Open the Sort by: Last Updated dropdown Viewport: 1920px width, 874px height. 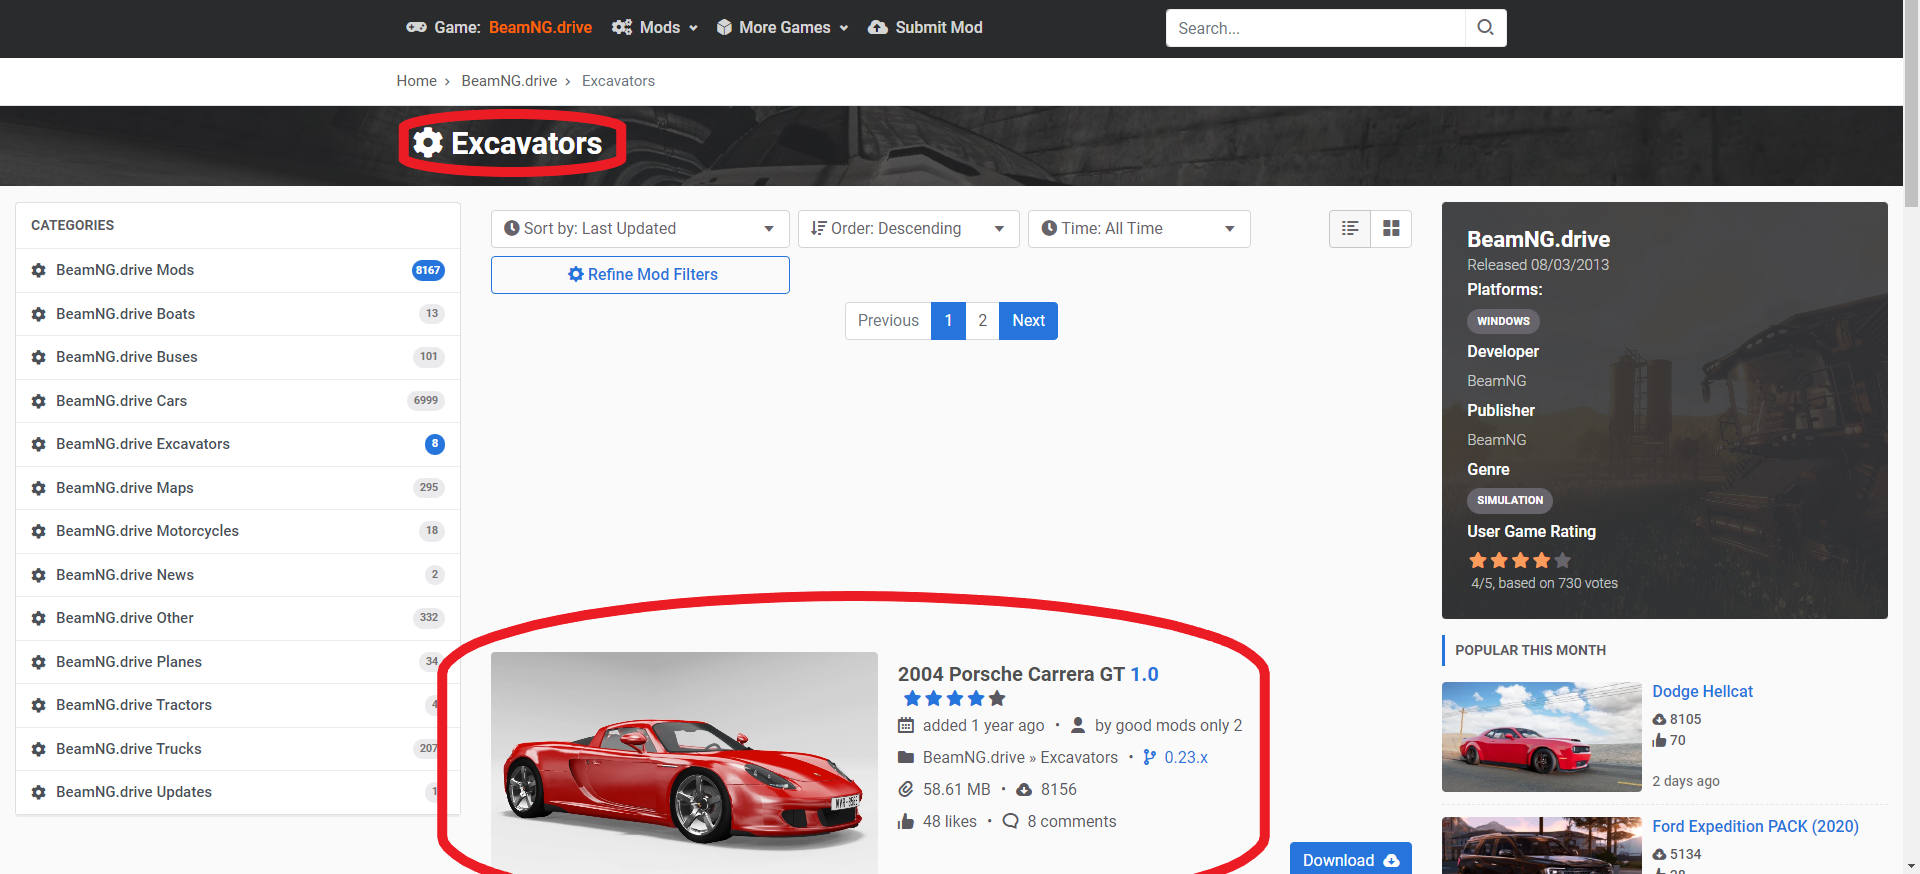[x=640, y=229]
